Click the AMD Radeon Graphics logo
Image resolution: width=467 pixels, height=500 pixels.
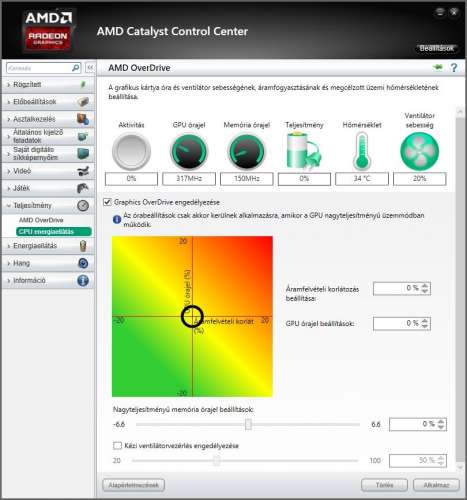pyautogui.click(x=48, y=31)
